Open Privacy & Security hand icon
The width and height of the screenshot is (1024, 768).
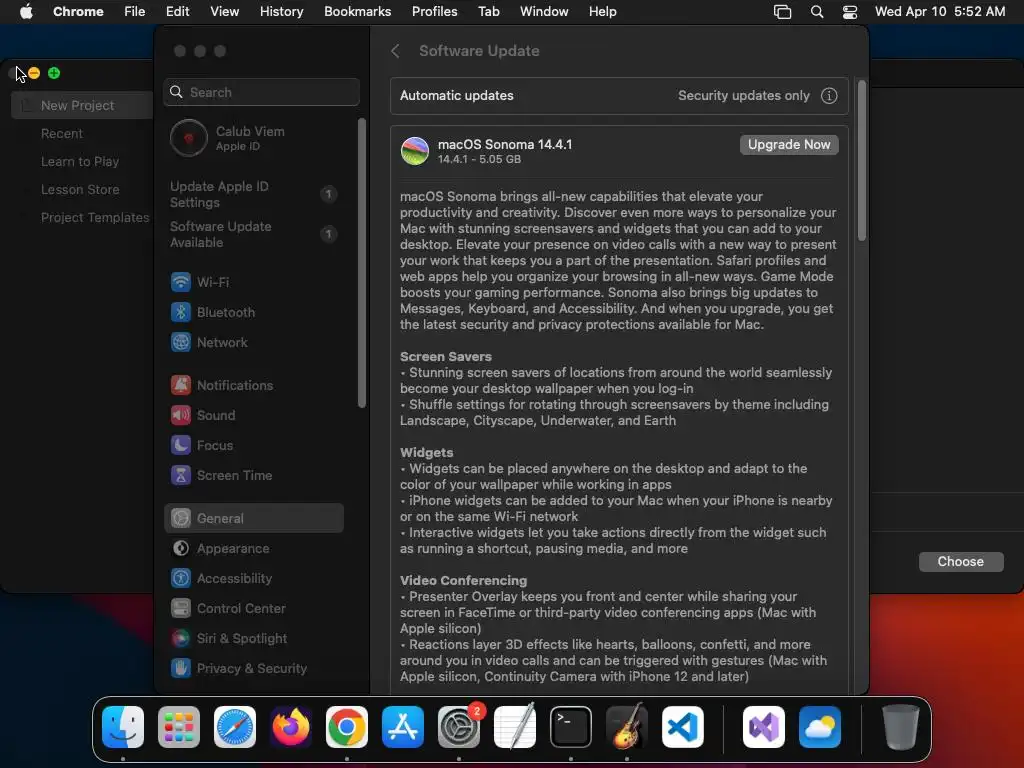(181, 668)
